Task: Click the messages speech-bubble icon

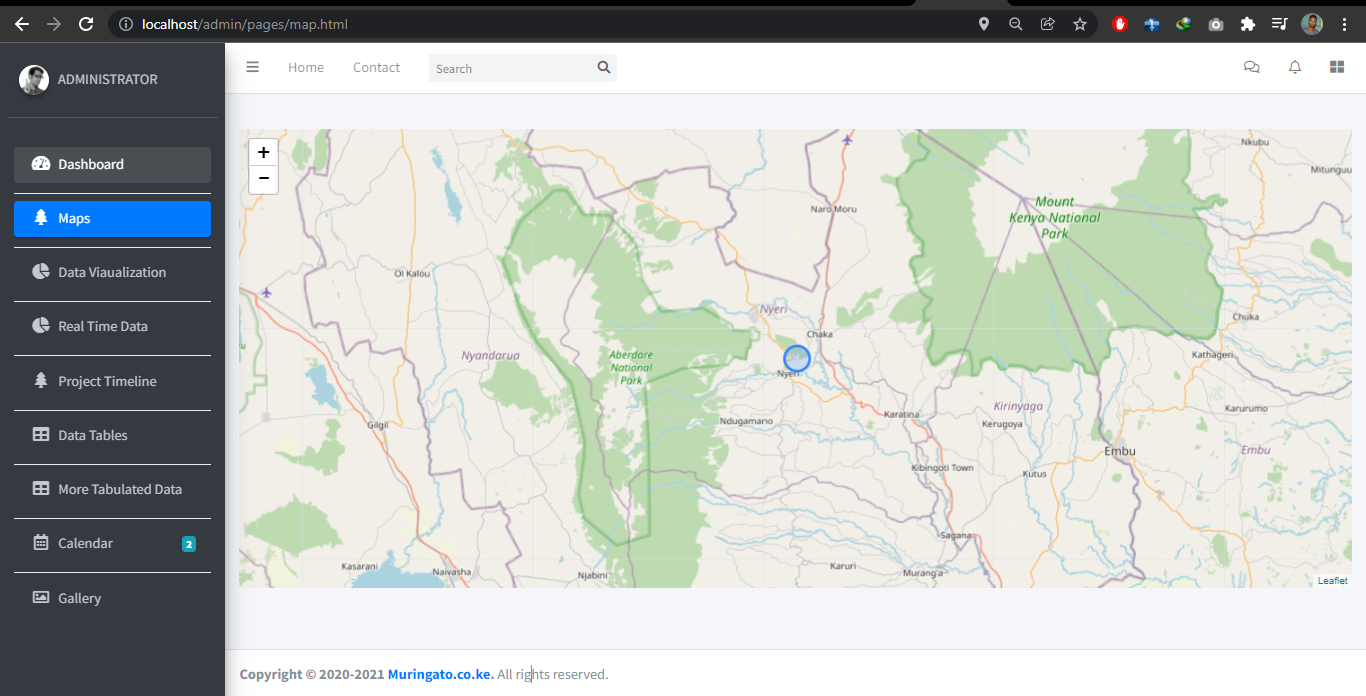Action: [1251, 67]
